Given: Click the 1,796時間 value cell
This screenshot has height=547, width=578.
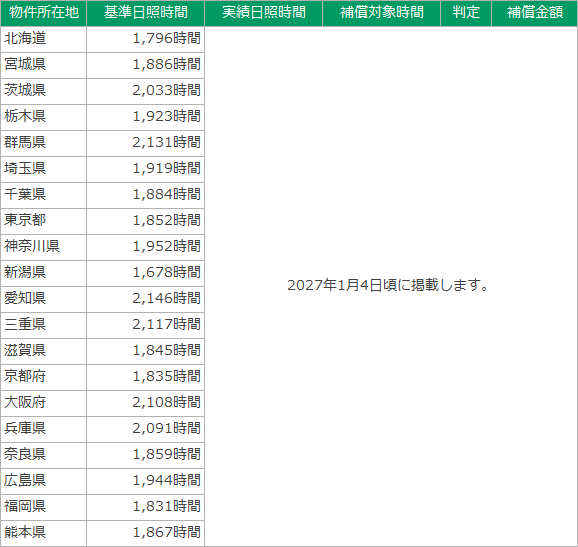Looking at the screenshot, I should [x=146, y=39].
